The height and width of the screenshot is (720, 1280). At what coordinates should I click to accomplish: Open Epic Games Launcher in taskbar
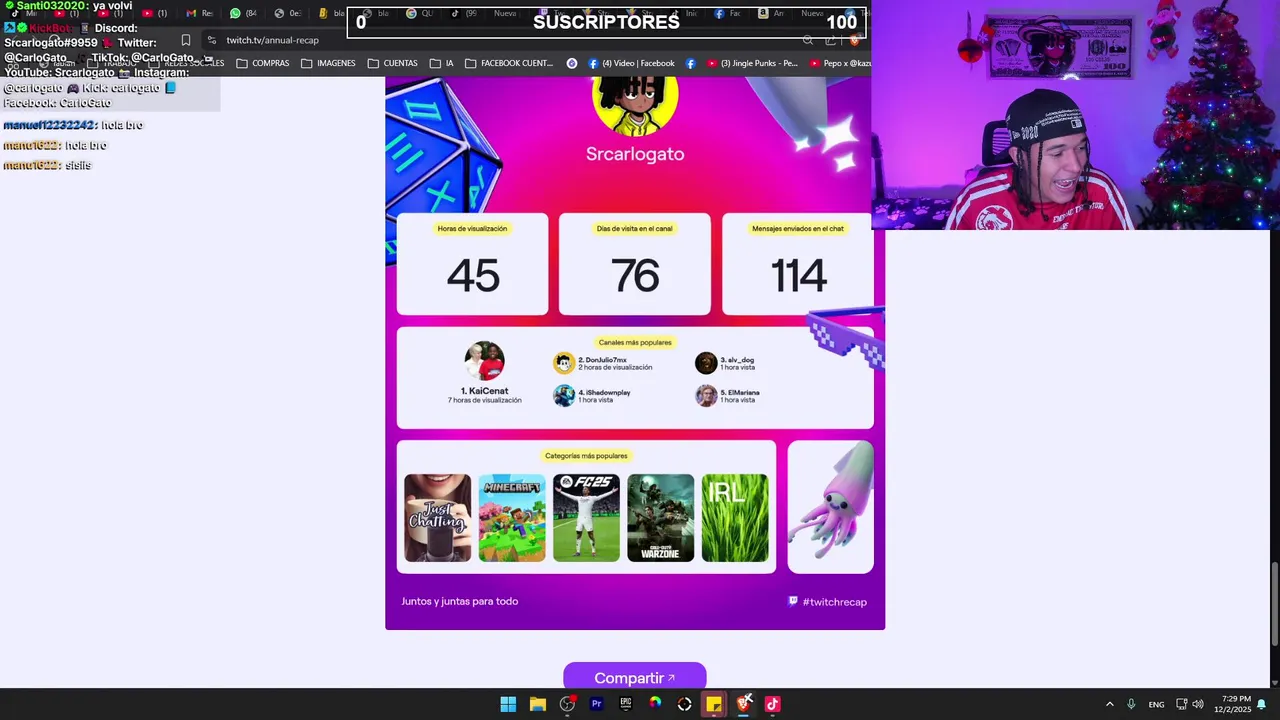(626, 704)
